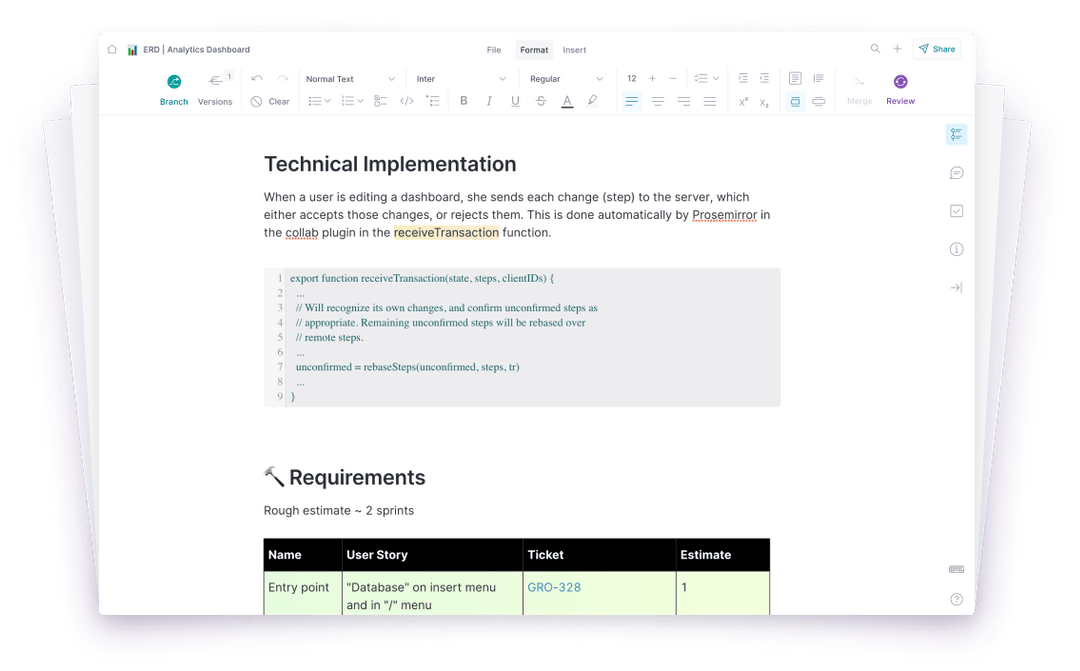Toggle italic formatting
The height and width of the screenshot is (671, 1080).
pos(489,101)
